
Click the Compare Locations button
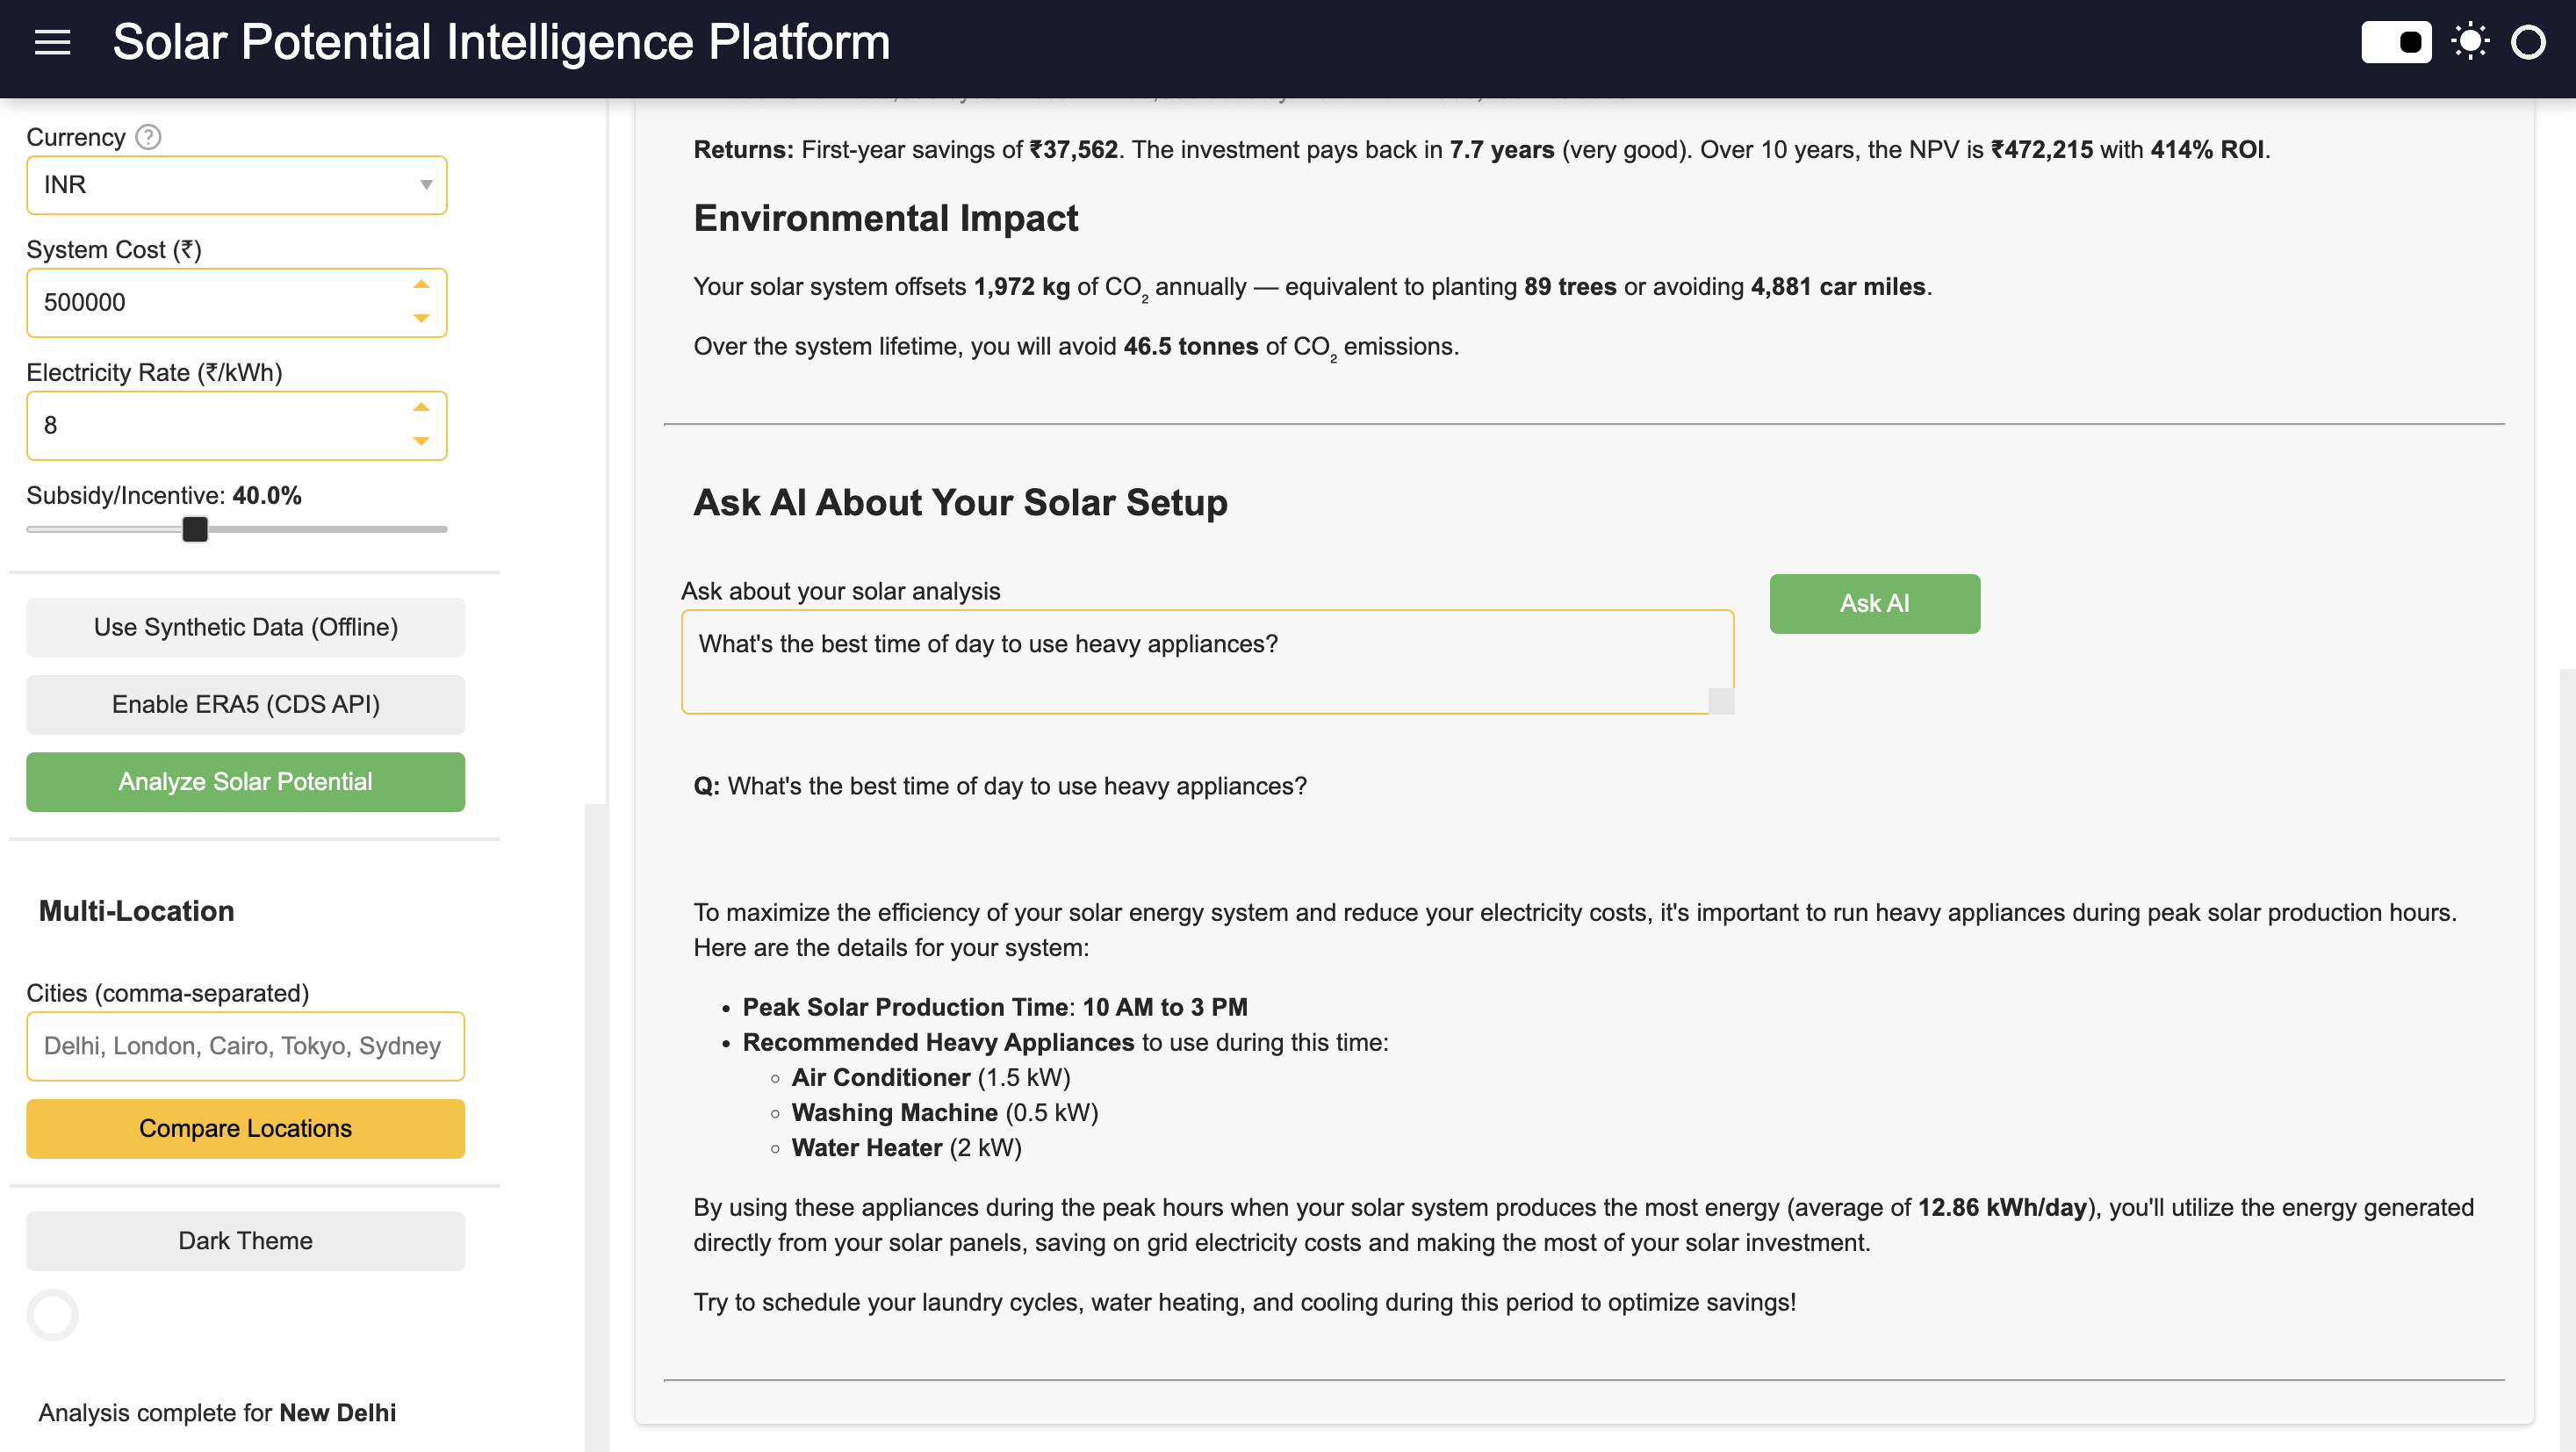245,1128
